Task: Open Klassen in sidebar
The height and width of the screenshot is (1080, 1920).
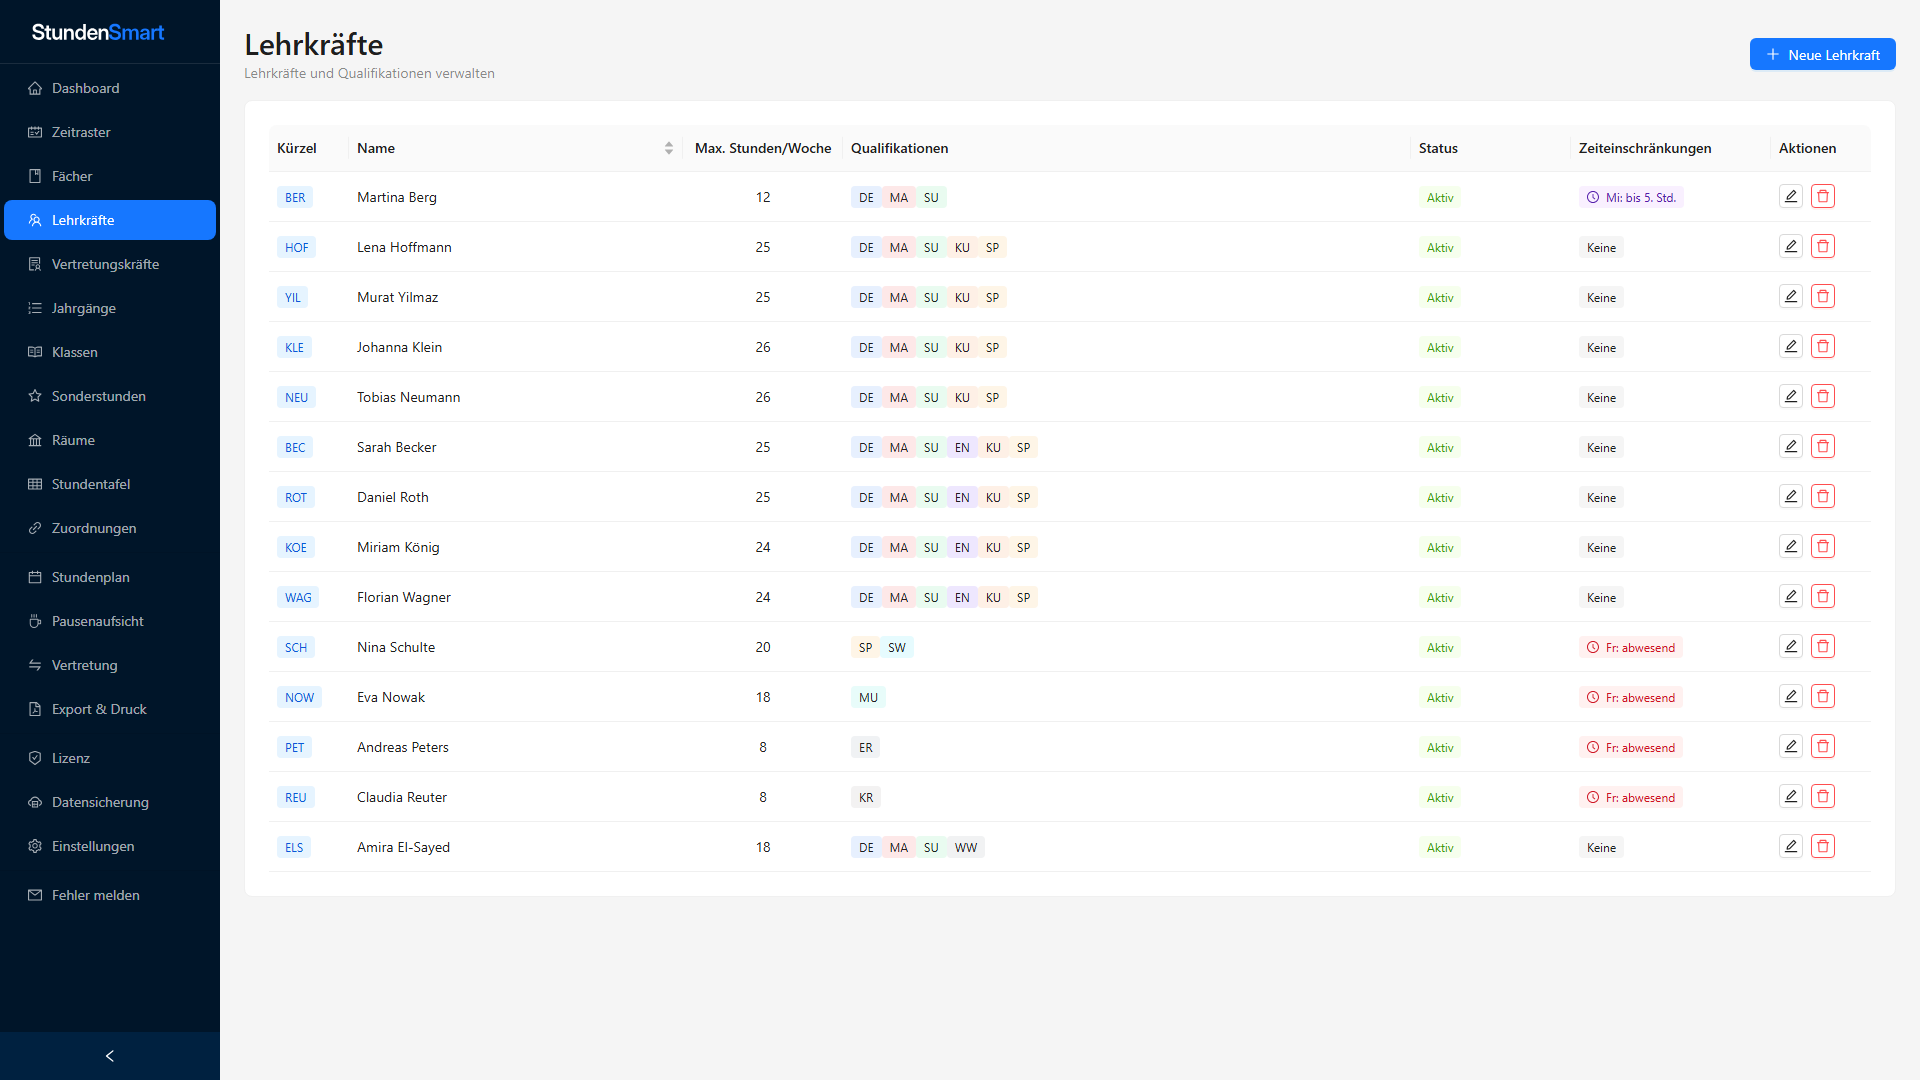Action: click(x=110, y=352)
